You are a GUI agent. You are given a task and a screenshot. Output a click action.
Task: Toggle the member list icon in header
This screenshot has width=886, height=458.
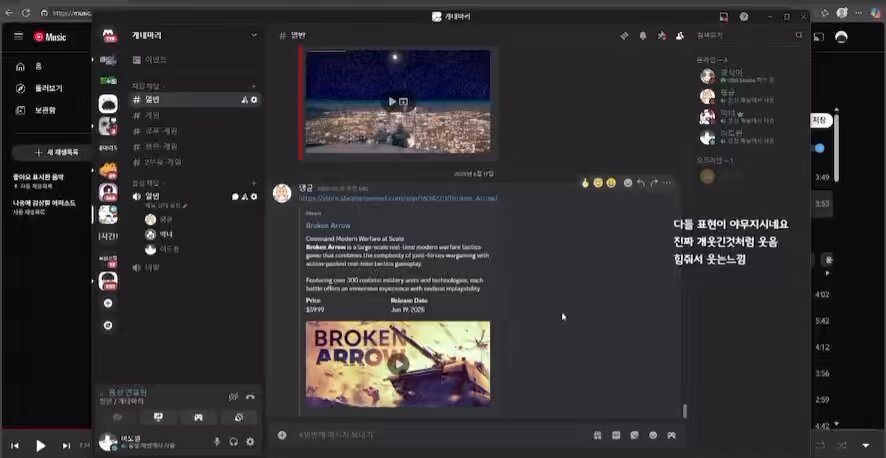[679, 36]
